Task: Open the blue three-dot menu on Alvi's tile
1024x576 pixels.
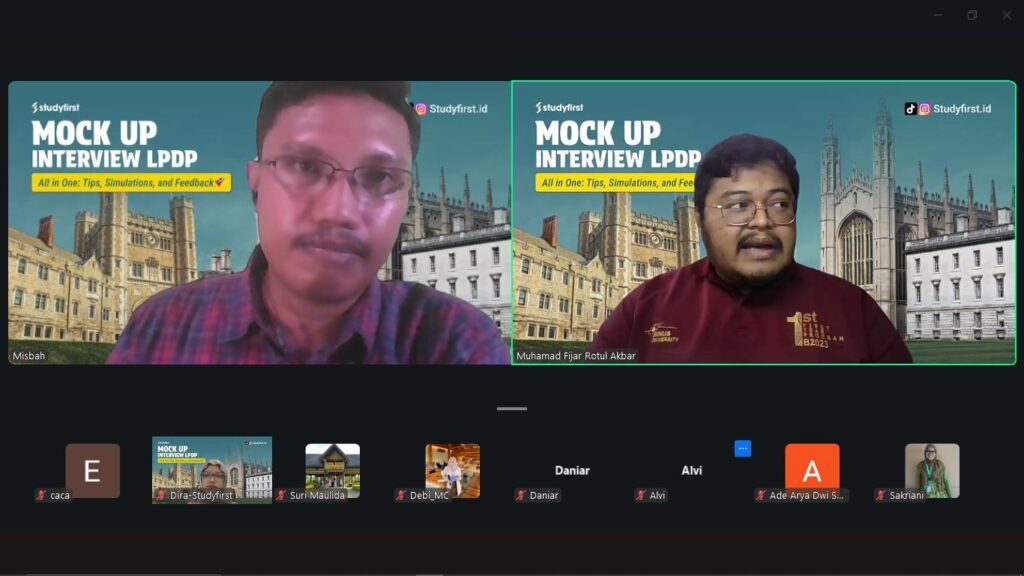Action: click(742, 449)
